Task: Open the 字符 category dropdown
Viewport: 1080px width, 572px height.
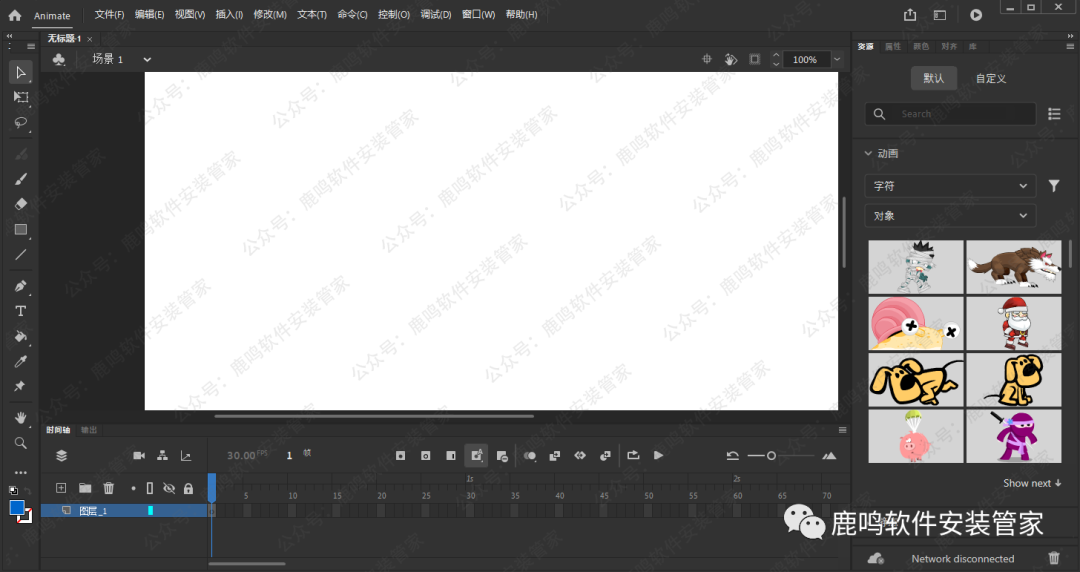Action: click(950, 186)
